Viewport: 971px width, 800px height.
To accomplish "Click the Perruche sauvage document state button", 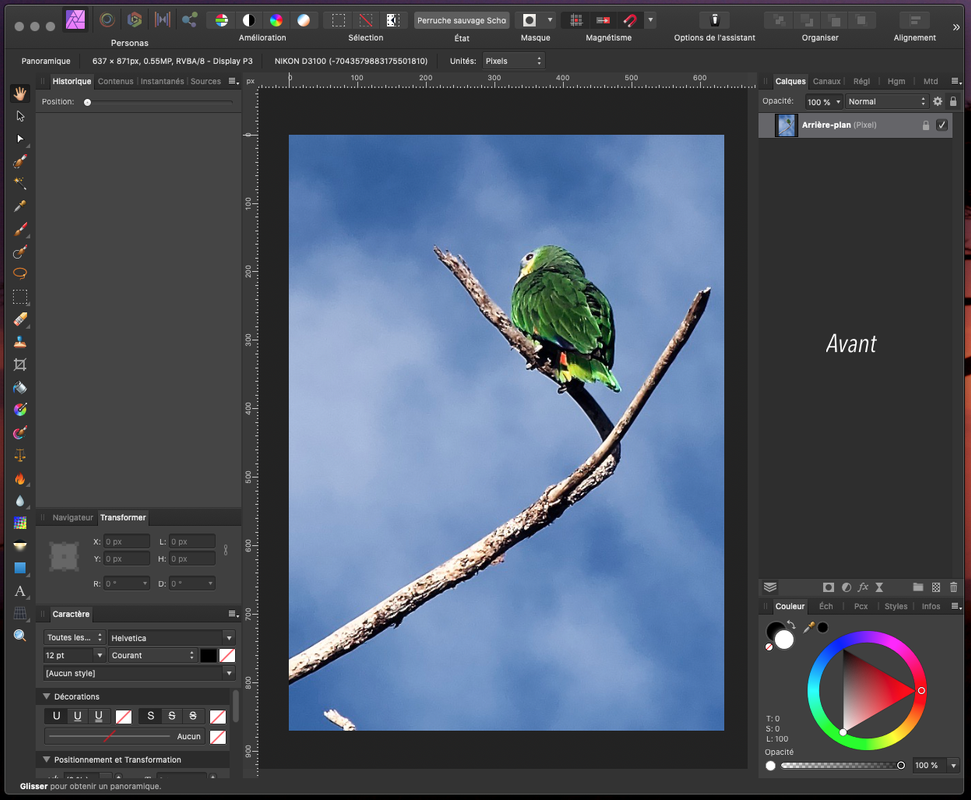I will point(461,20).
